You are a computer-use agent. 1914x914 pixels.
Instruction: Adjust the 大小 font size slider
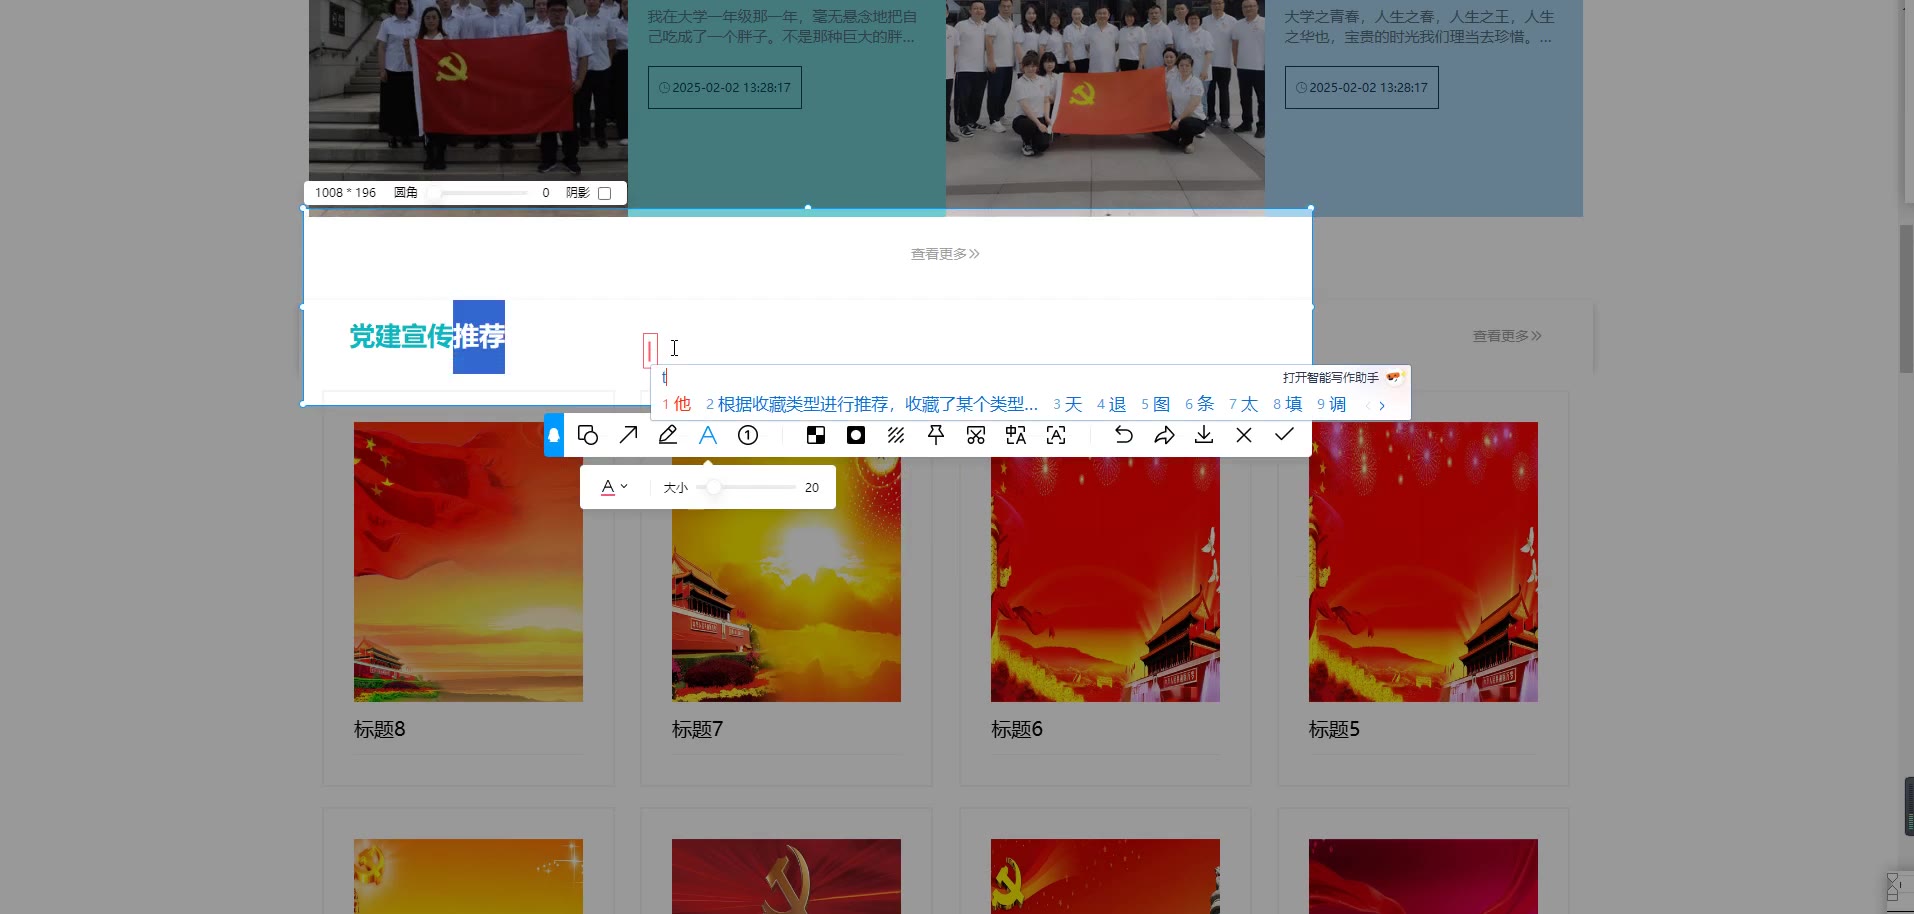746,487
